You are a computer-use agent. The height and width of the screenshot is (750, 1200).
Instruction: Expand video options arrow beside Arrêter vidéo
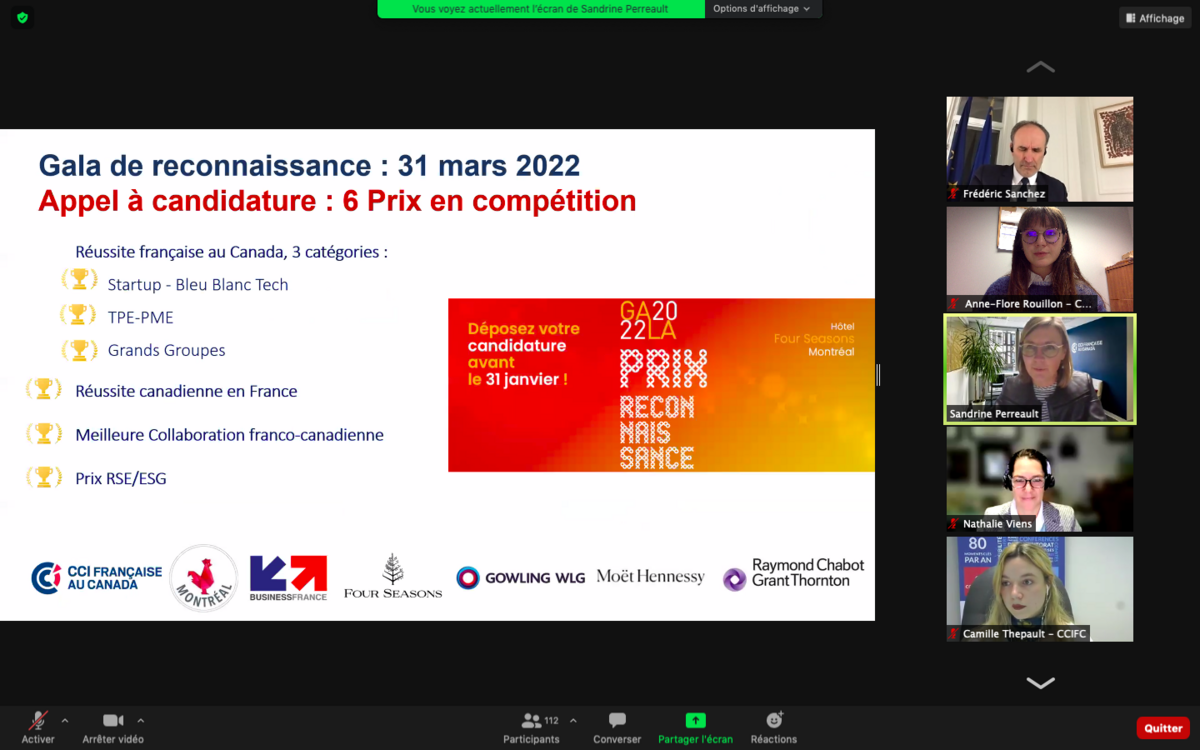(x=140, y=720)
